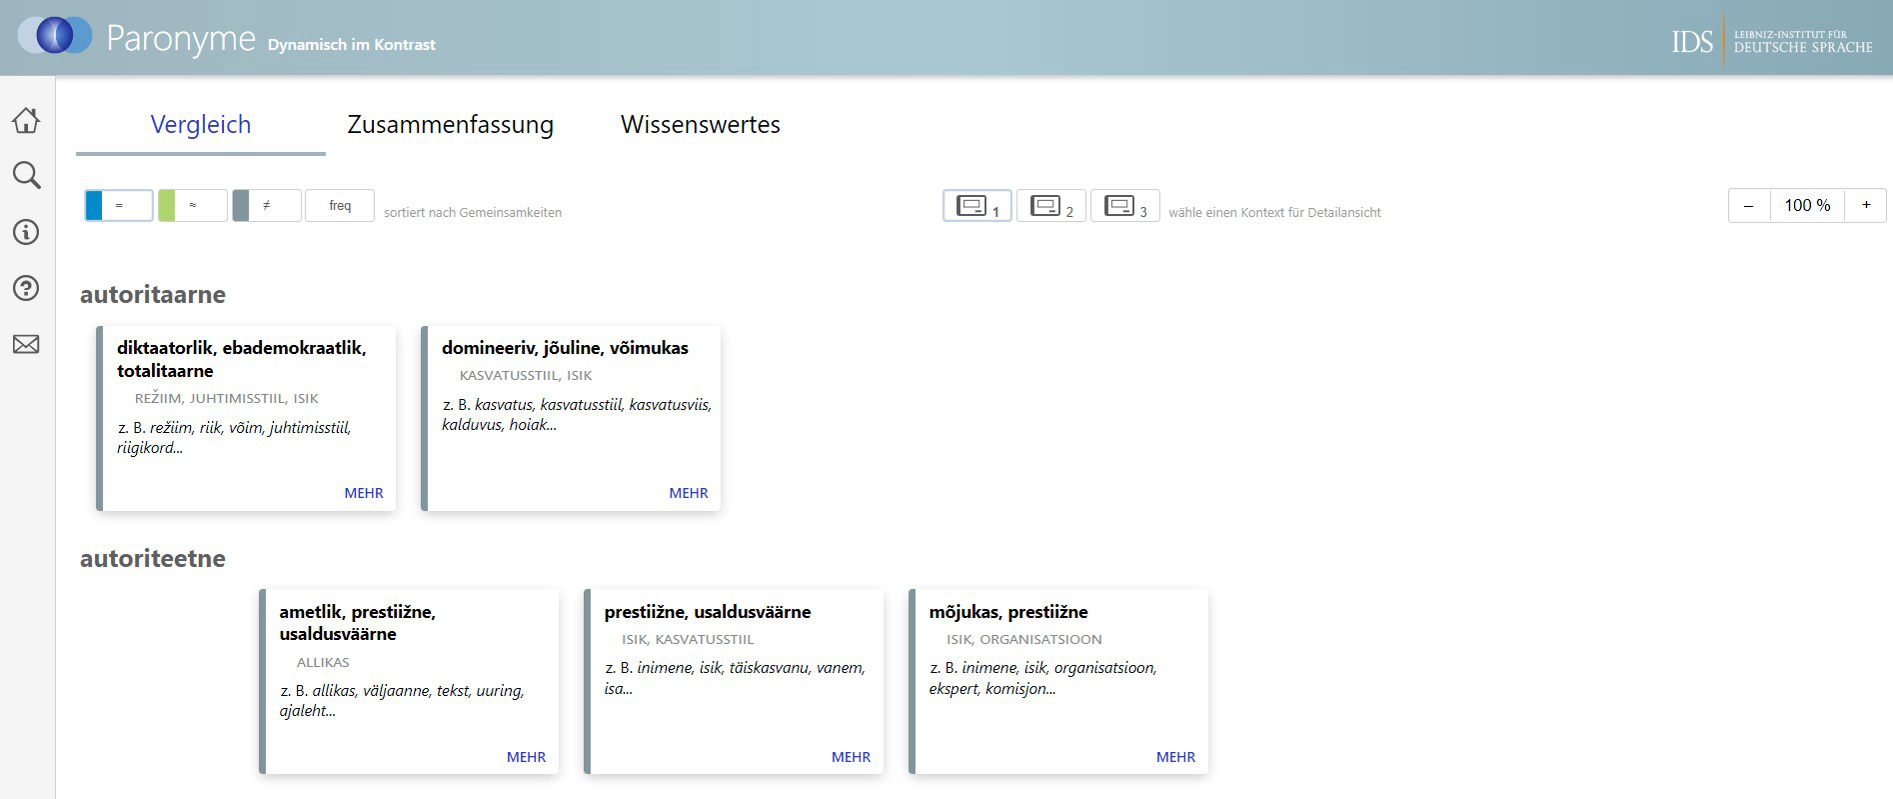Switch to the Zusammenfassung tab
The height and width of the screenshot is (799, 1893).
(450, 125)
